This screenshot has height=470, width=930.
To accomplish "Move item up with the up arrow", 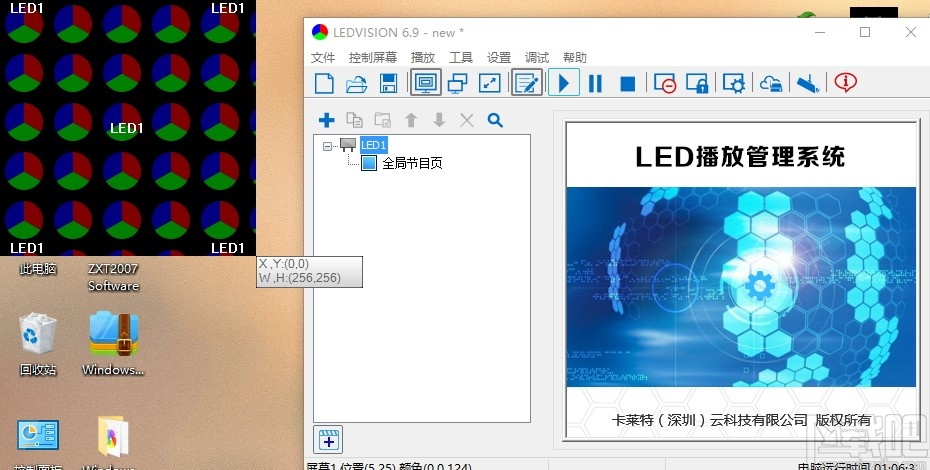I will pos(411,120).
